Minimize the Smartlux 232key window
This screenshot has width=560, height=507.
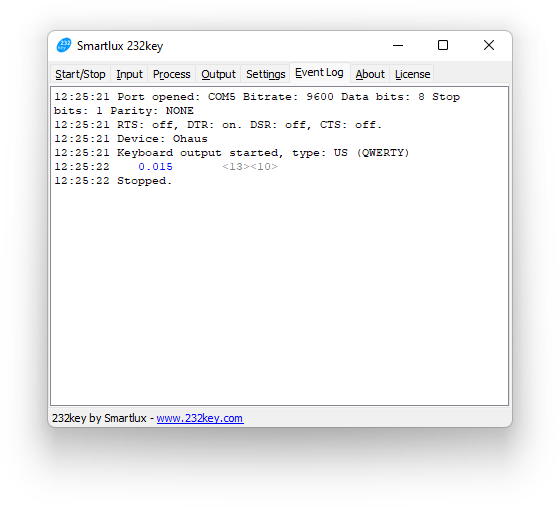pos(398,45)
